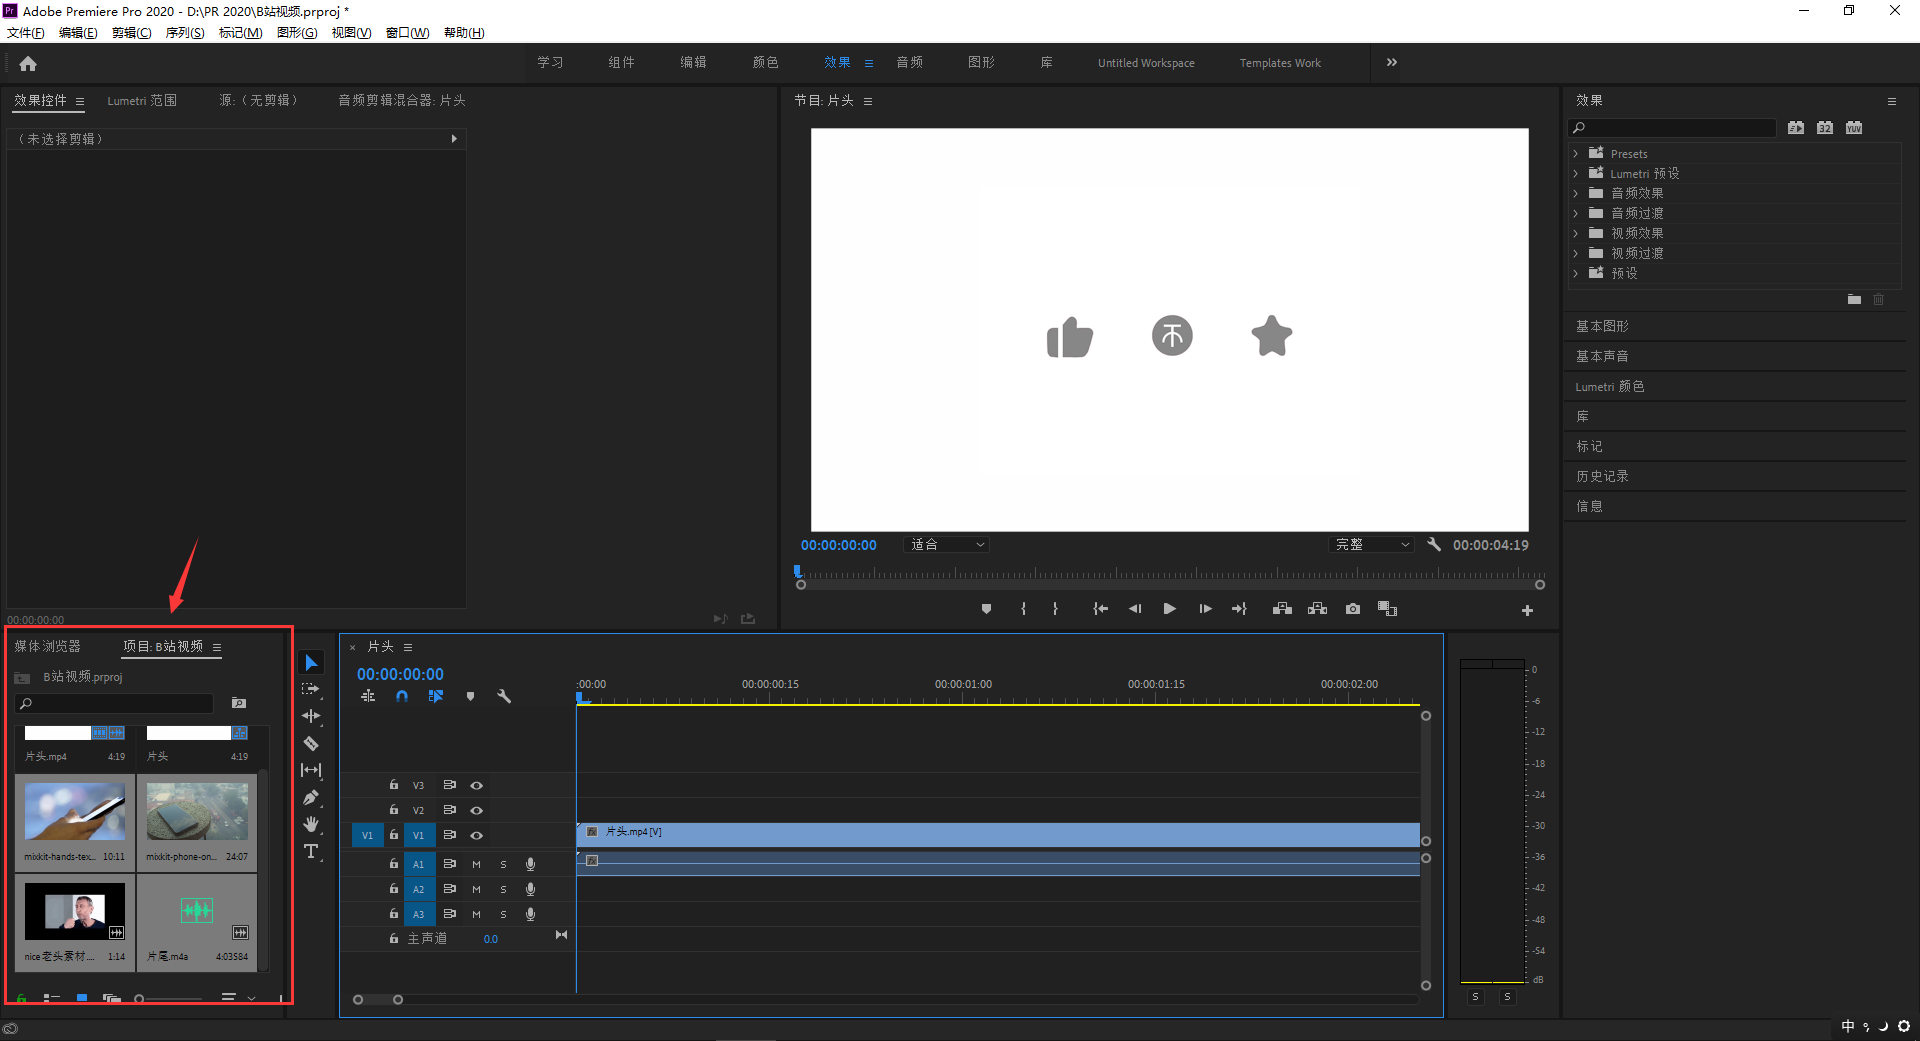This screenshot has height=1041, width=1920.
Task: Click Go to In point
Action: tap(1100, 609)
